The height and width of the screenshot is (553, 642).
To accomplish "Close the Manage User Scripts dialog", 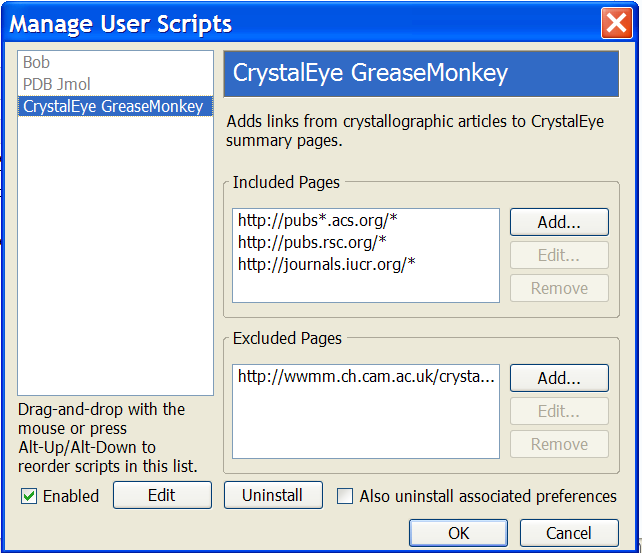I will [x=614, y=23].
